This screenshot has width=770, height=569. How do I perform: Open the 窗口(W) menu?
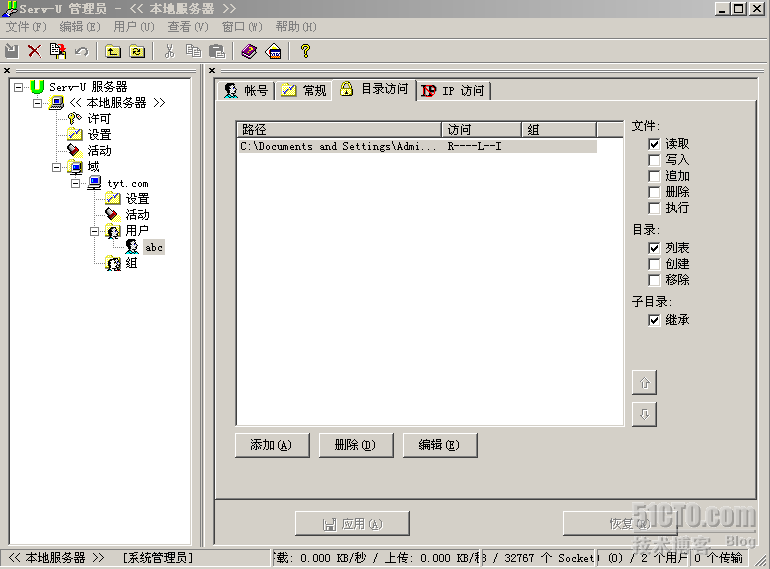pyautogui.click(x=242, y=27)
